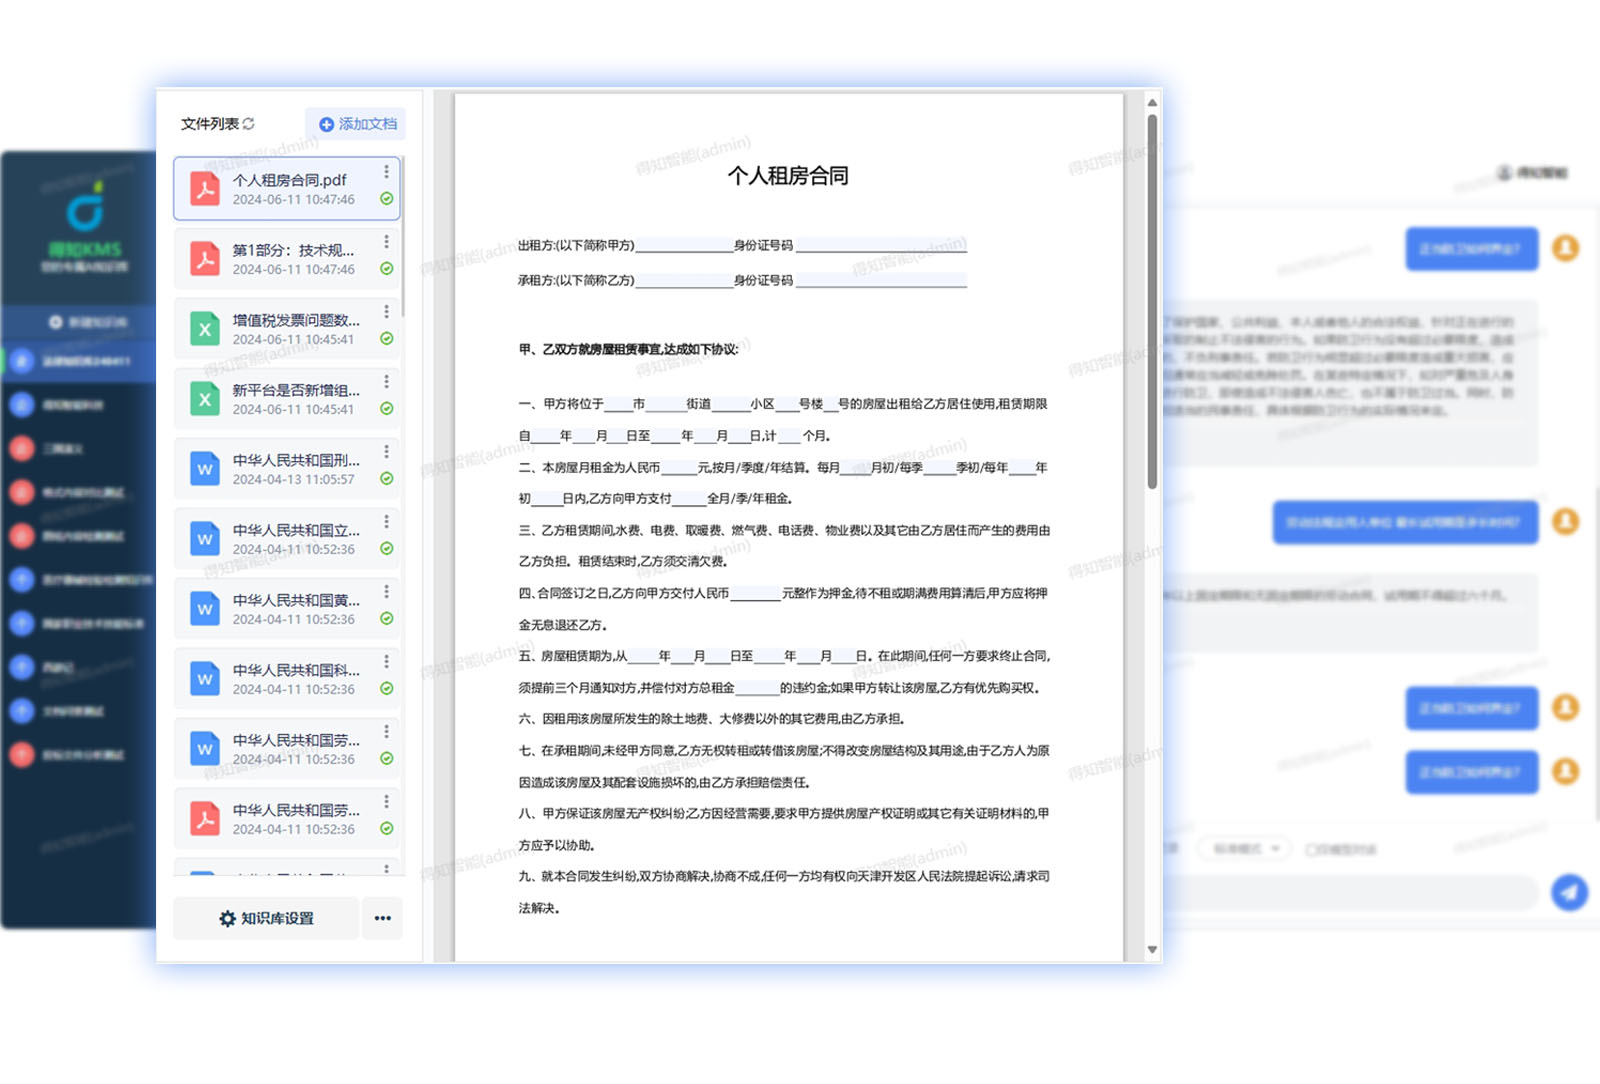The image size is (1600, 1084).
Task: Refresh the 文件列表 file list
Action: pos(249,124)
